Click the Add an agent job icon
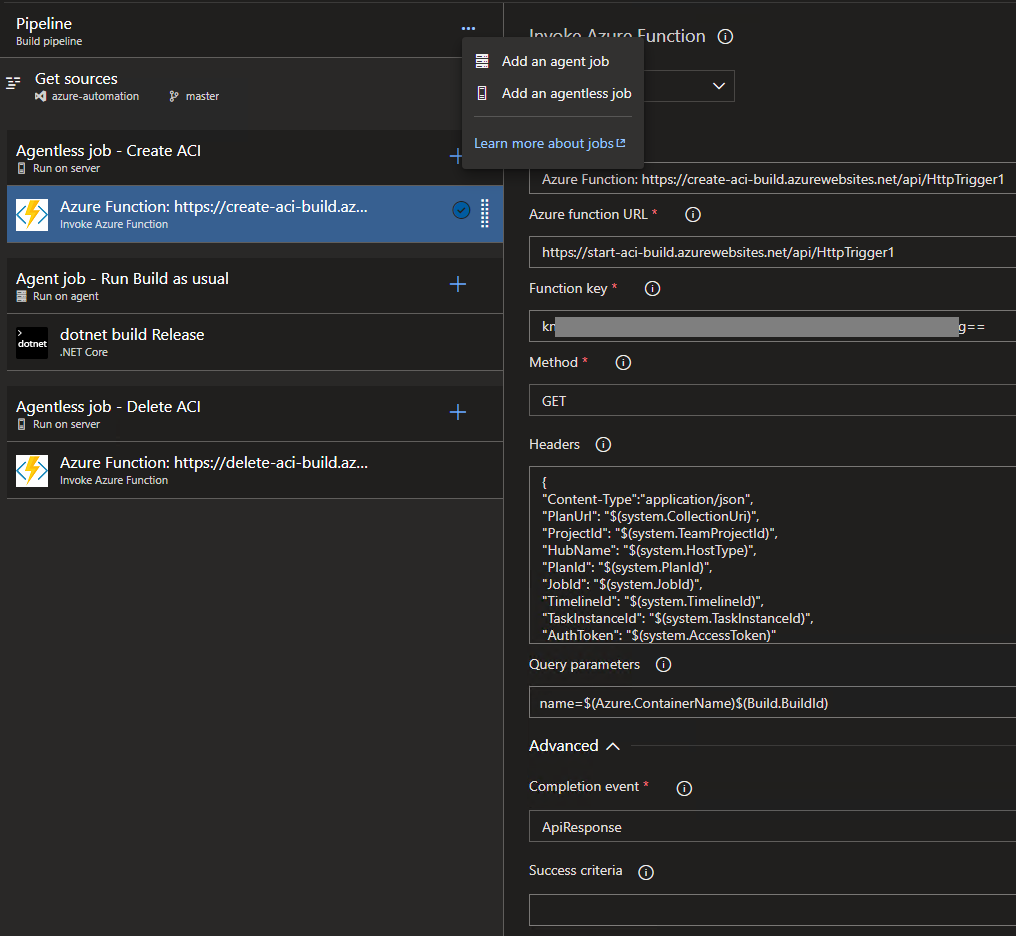The height and width of the screenshot is (936, 1016). point(482,62)
